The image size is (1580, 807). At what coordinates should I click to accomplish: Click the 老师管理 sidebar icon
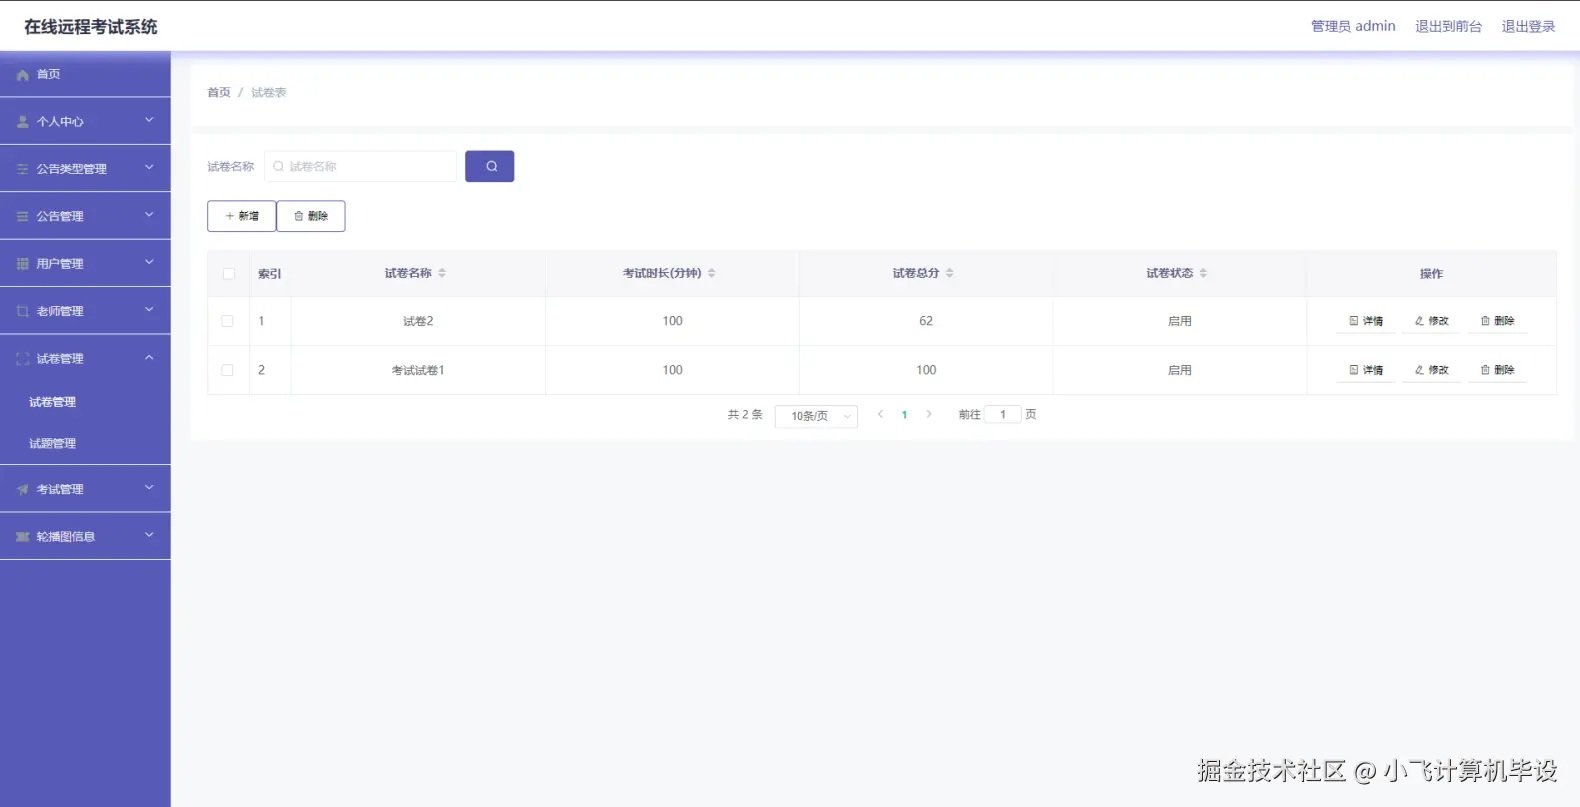click(x=22, y=311)
